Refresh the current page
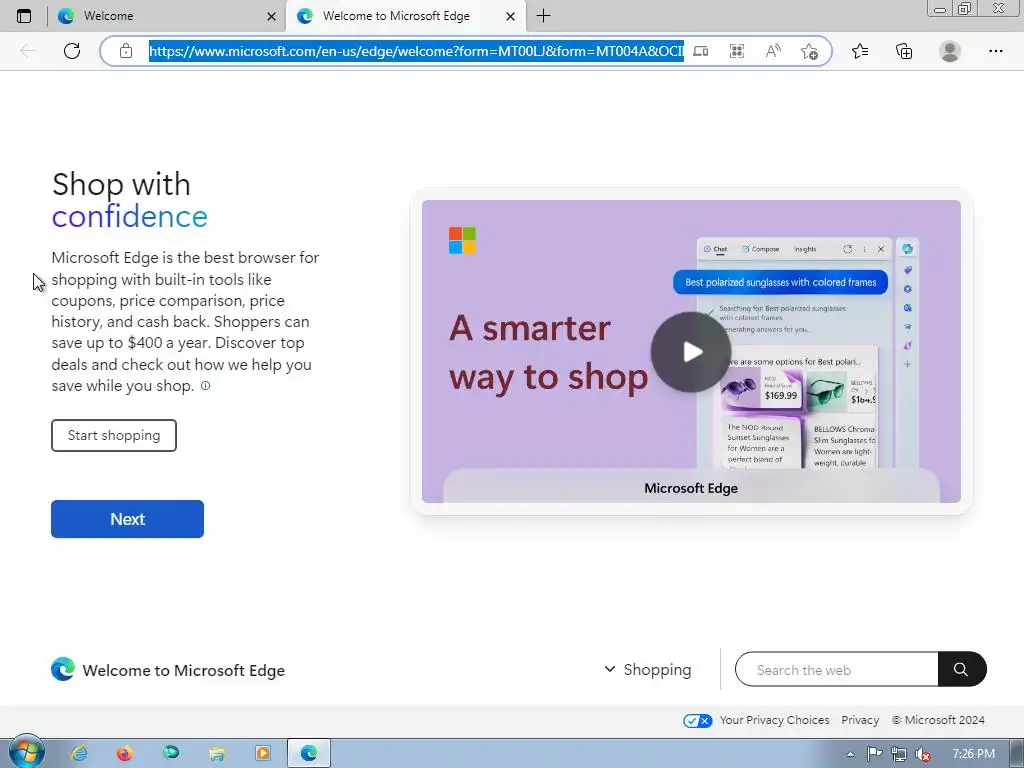 tap(72, 51)
